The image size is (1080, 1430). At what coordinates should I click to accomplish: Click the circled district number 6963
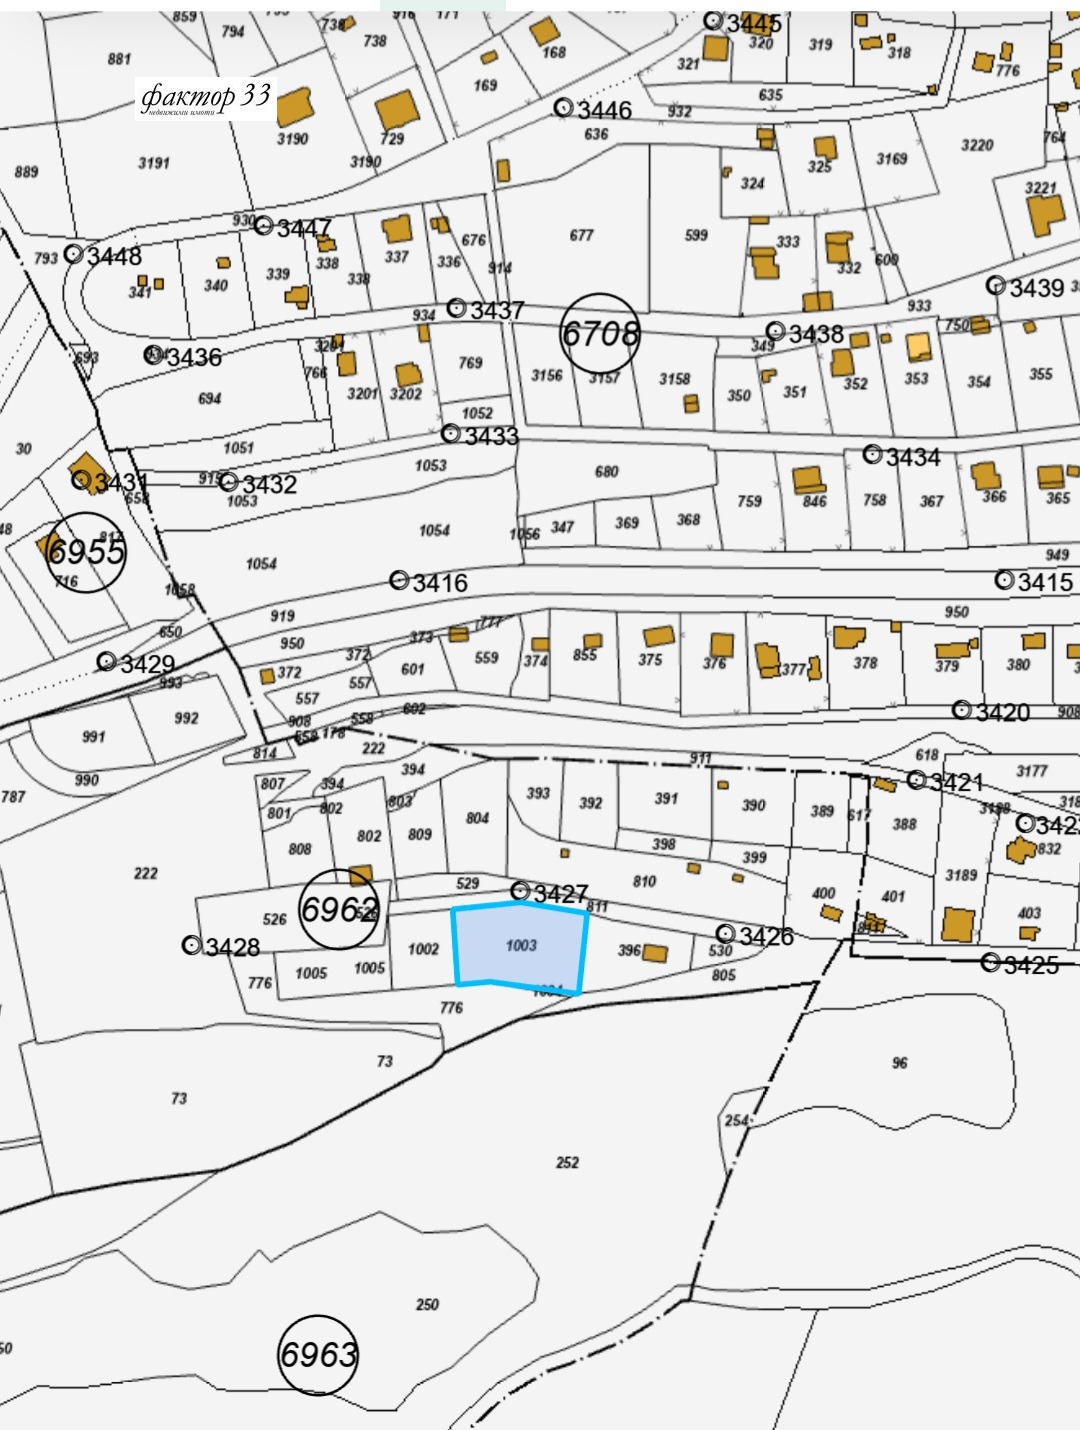318,1354
